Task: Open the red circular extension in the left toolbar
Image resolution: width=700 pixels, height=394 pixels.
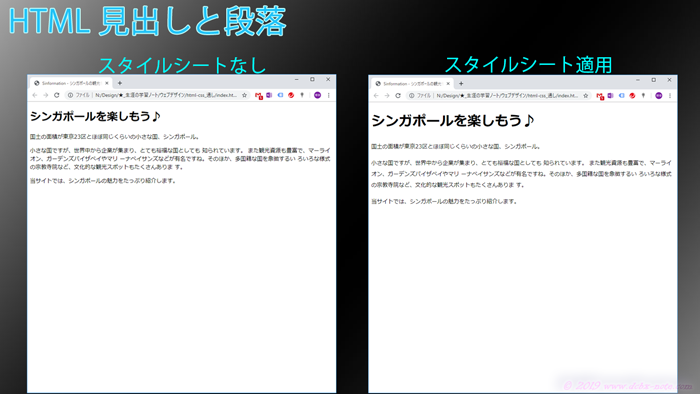Action: pyautogui.click(x=291, y=95)
